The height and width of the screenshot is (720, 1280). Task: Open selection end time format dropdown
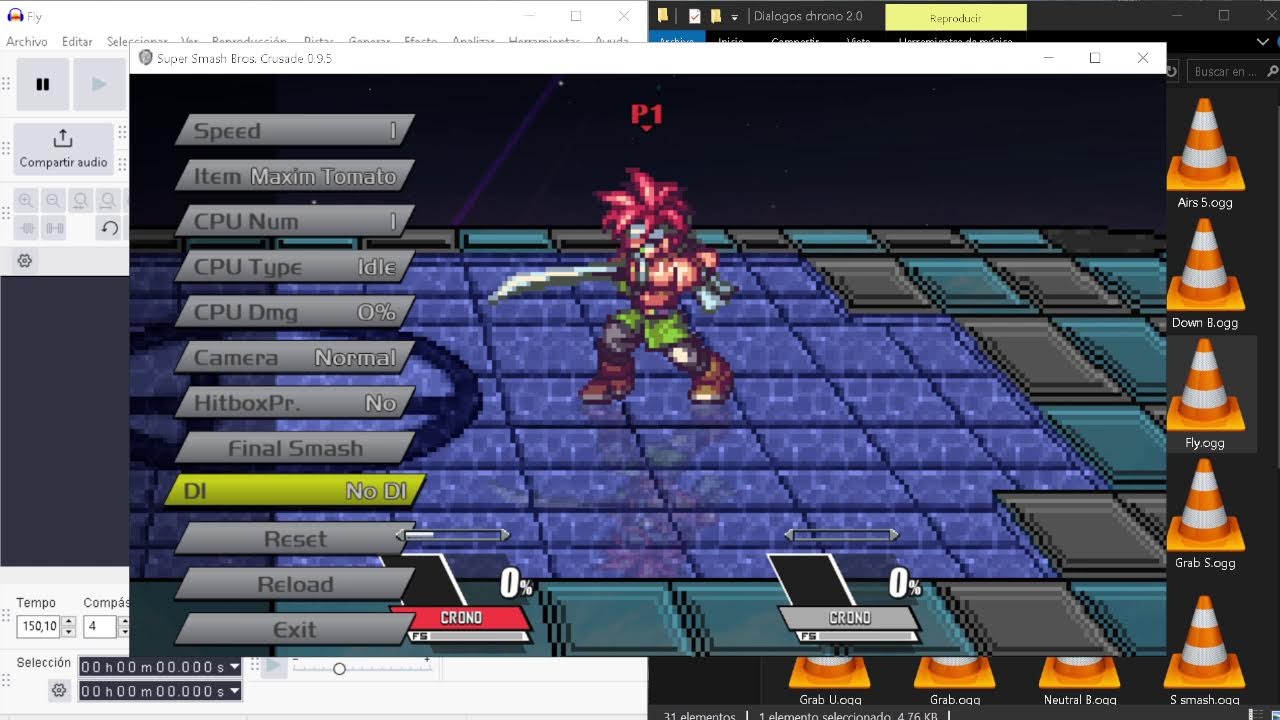234,691
